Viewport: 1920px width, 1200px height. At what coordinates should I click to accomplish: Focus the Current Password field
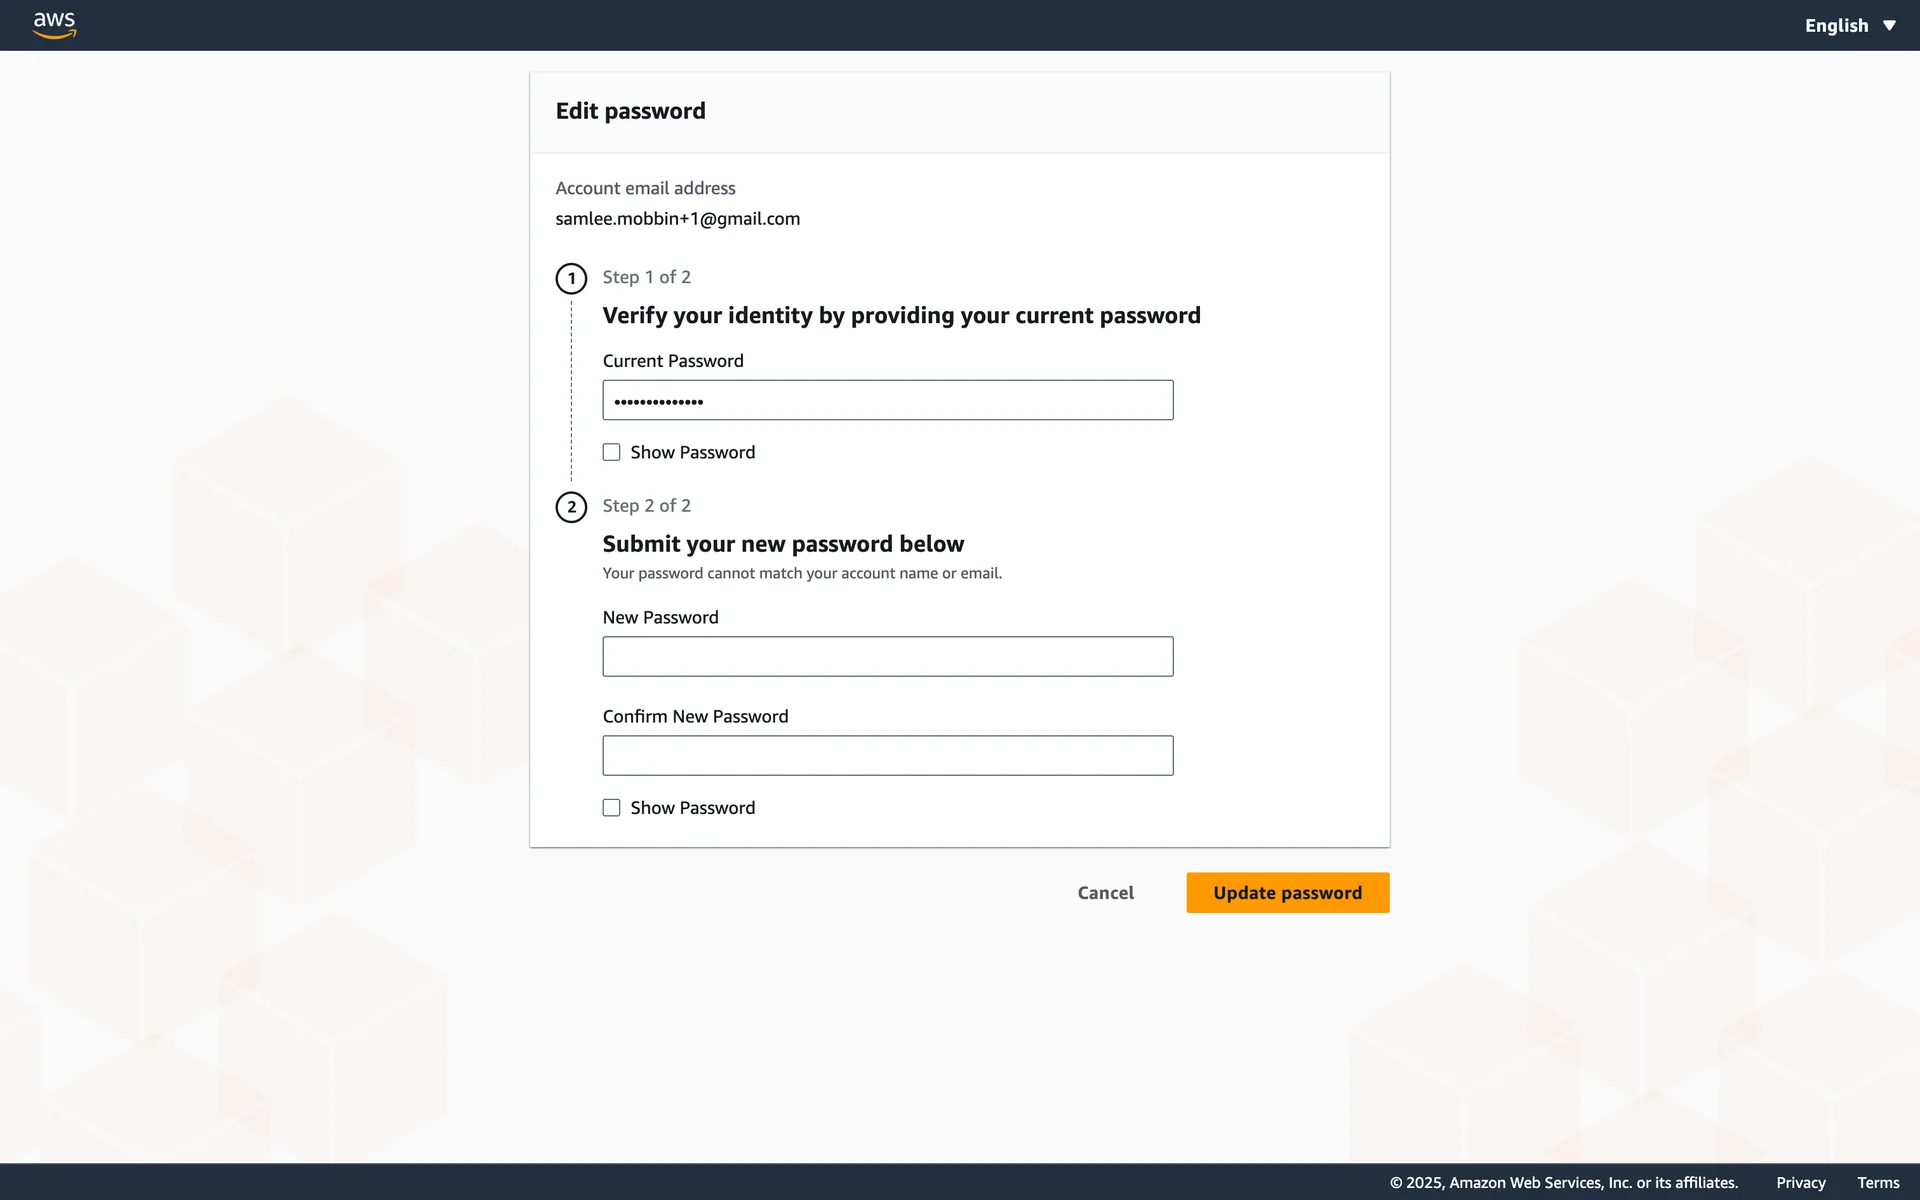(887, 400)
